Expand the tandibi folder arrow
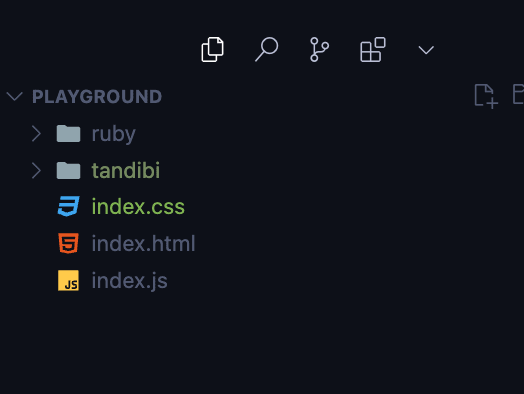This screenshot has width=524, height=394. click(x=36, y=170)
